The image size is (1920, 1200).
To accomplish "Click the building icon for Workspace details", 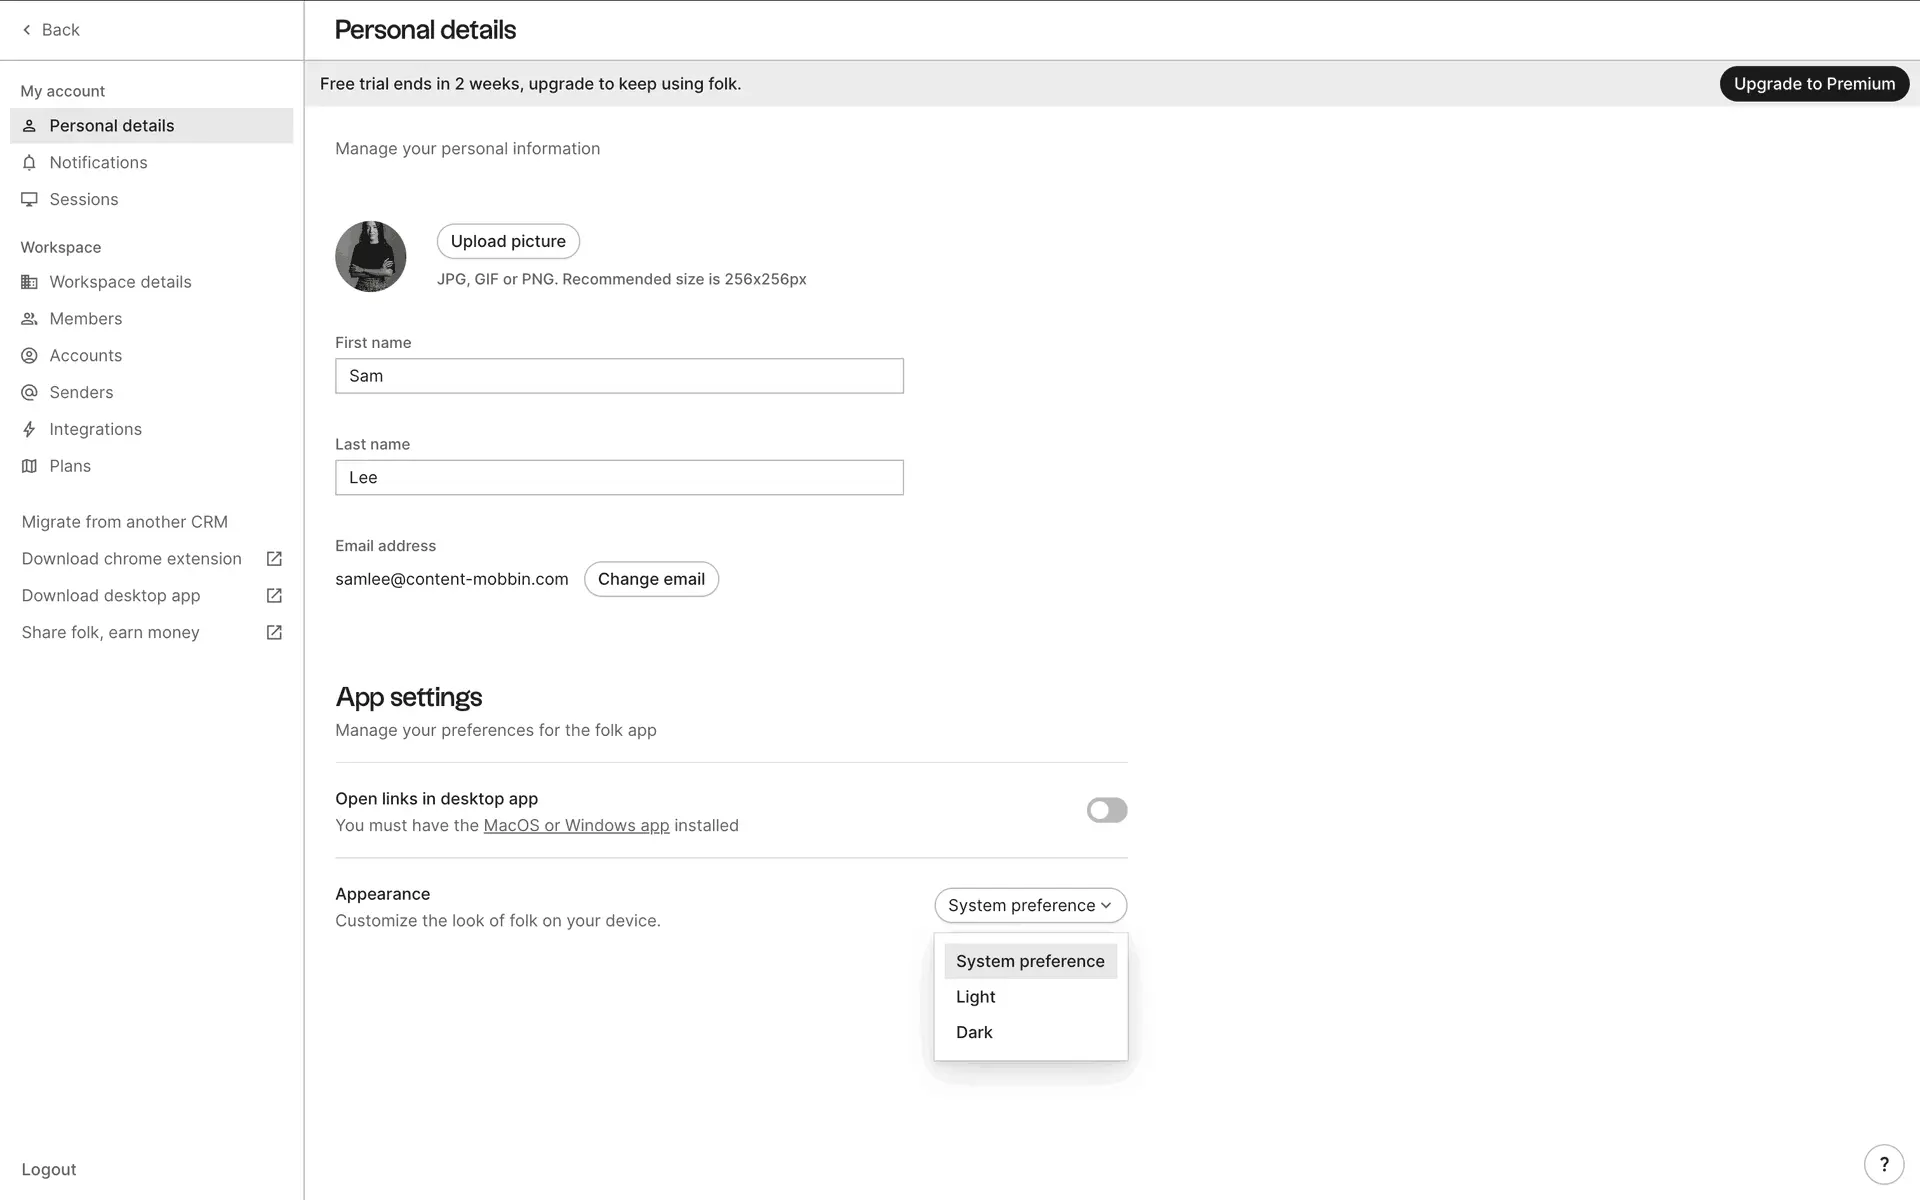I will (x=29, y=282).
